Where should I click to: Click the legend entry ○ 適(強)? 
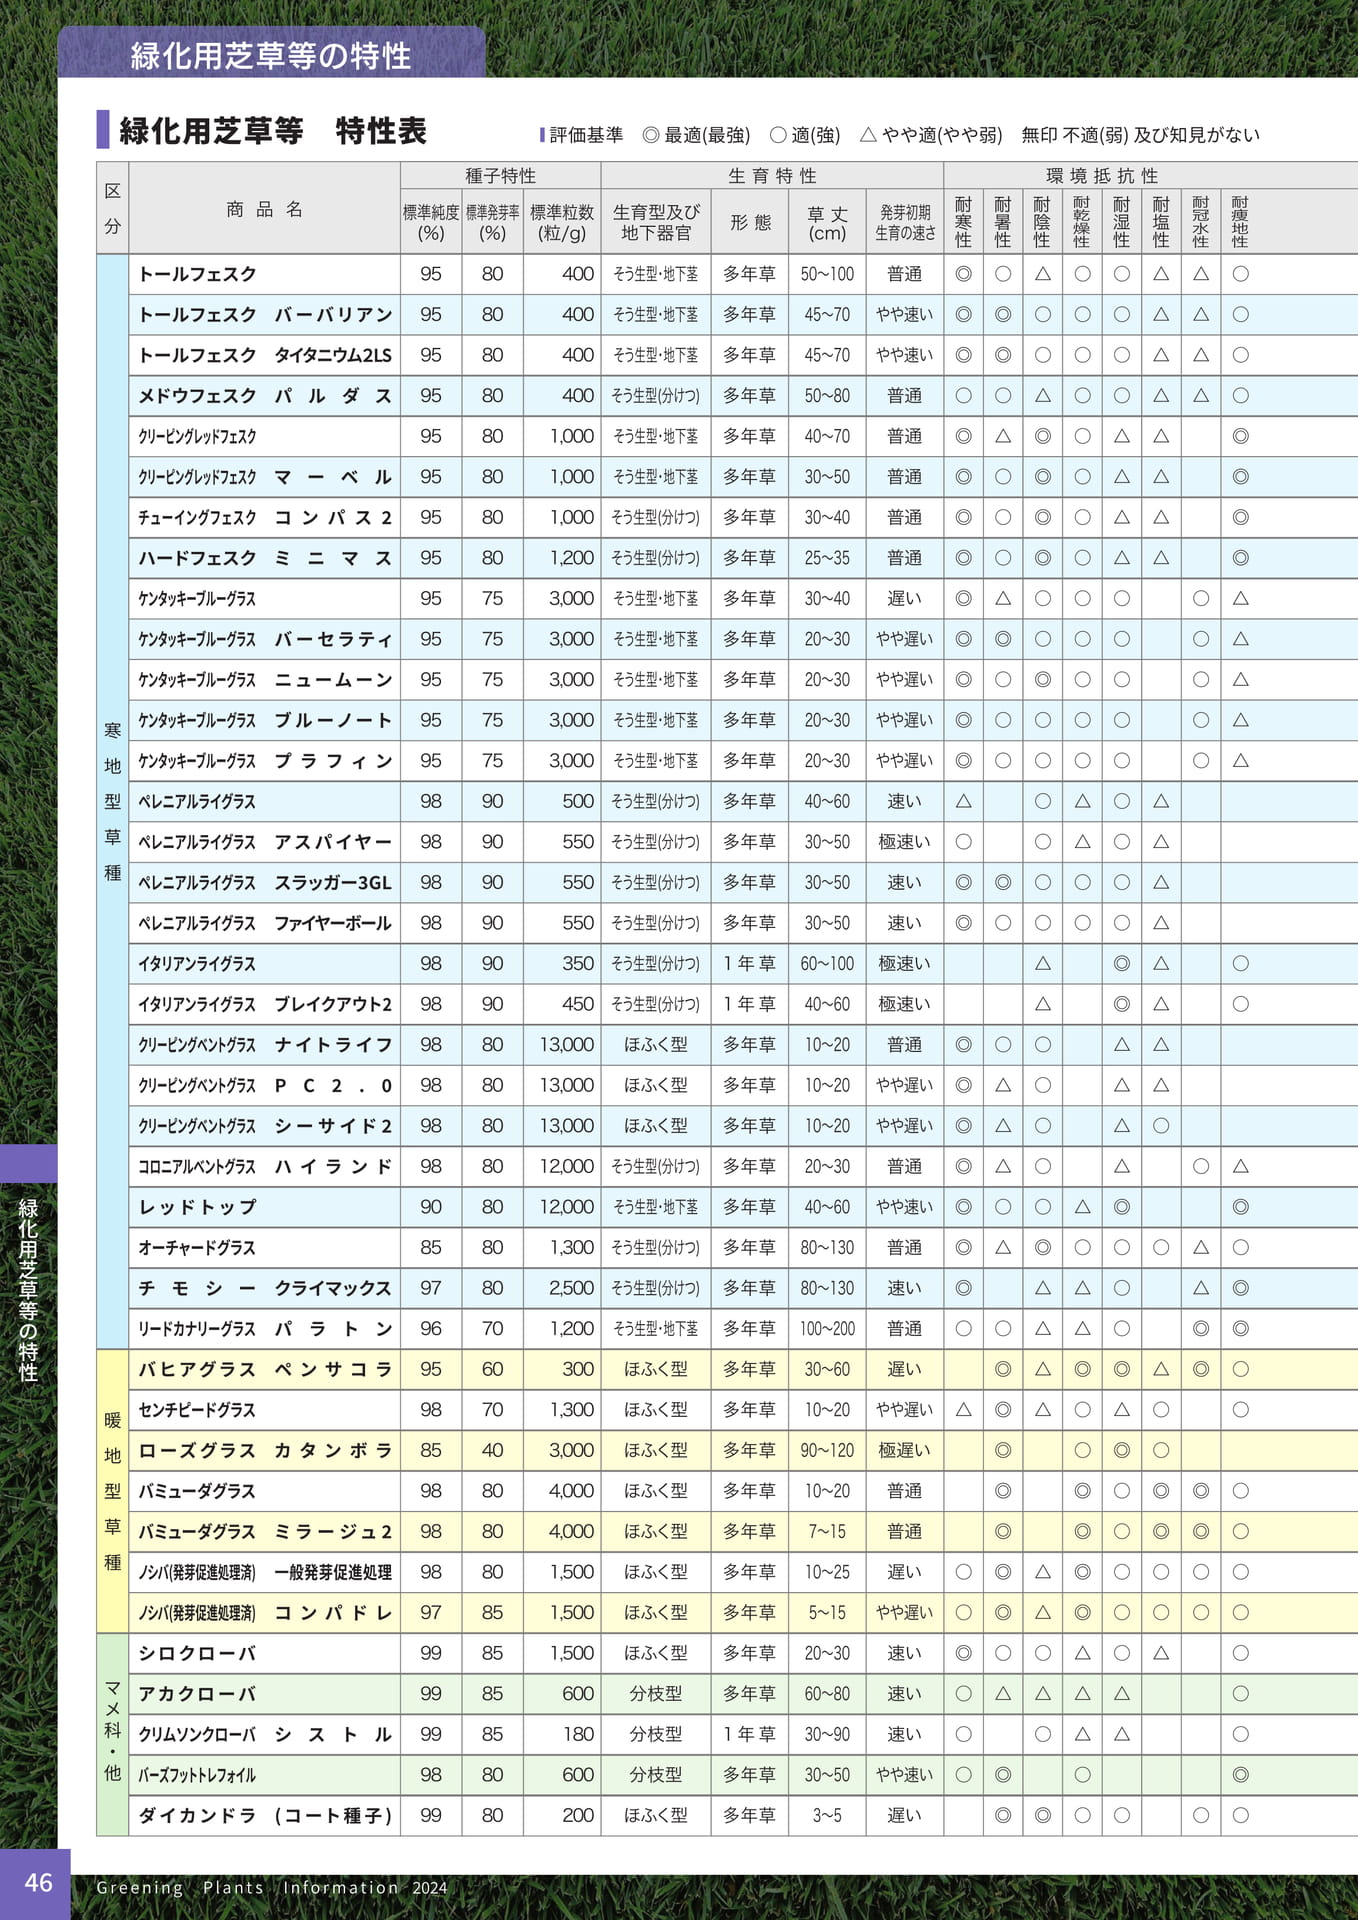[x=805, y=134]
